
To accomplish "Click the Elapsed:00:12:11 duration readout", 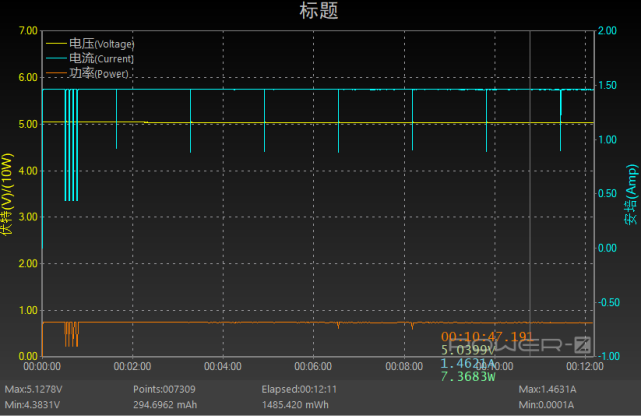I will 299,389.
